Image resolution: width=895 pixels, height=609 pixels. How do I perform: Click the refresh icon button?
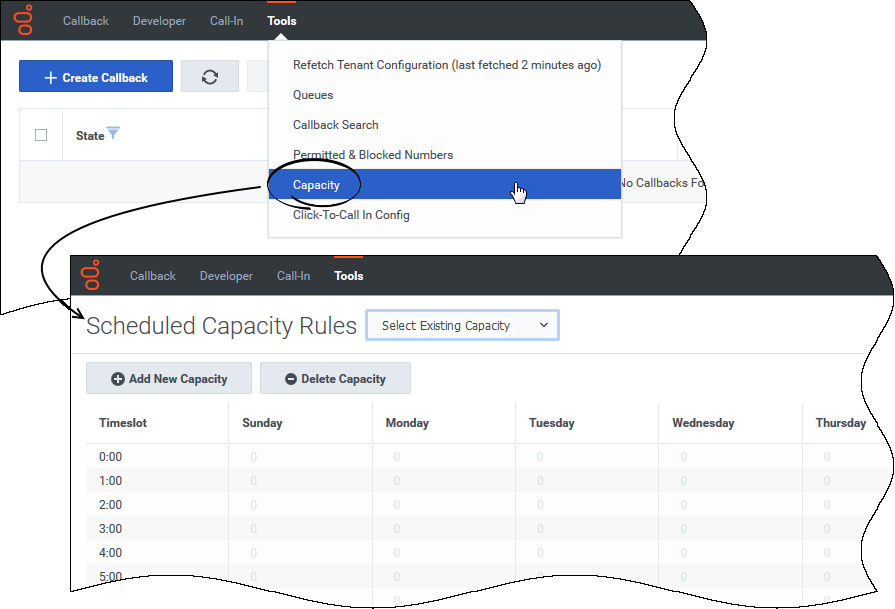coord(210,77)
